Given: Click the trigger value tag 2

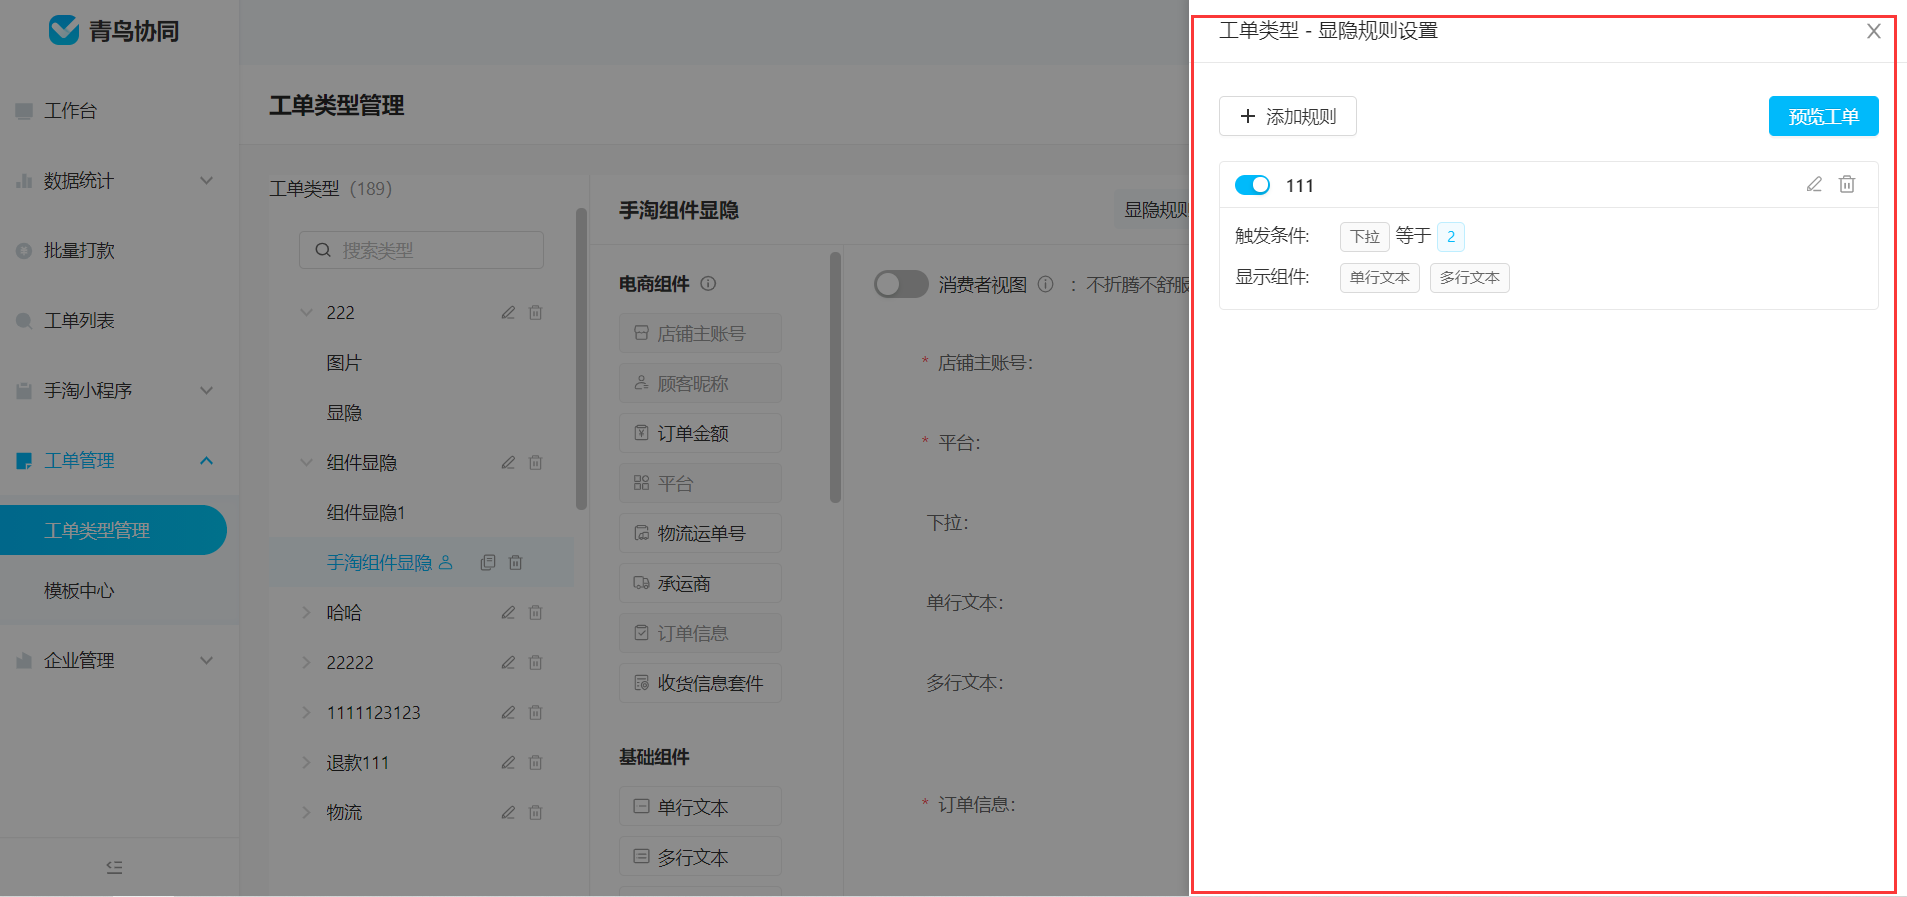Looking at the screenshot, I should [x=1451, y=236].
